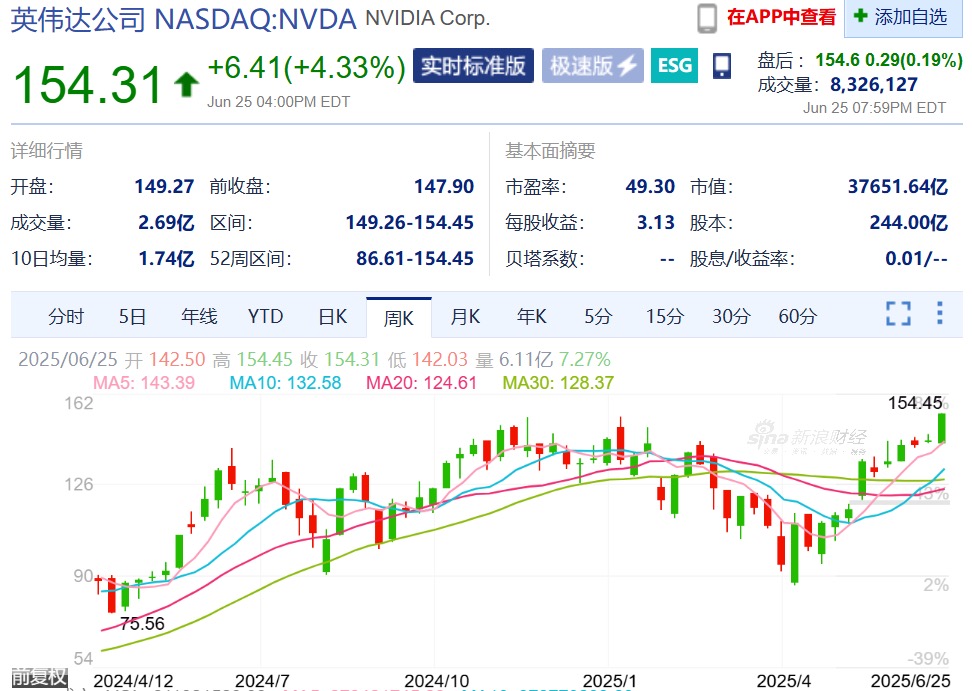The width and height of the screenshot is (972, 691).
Task: Click the 开盘 value 149.27
Action: coord(164,187)
